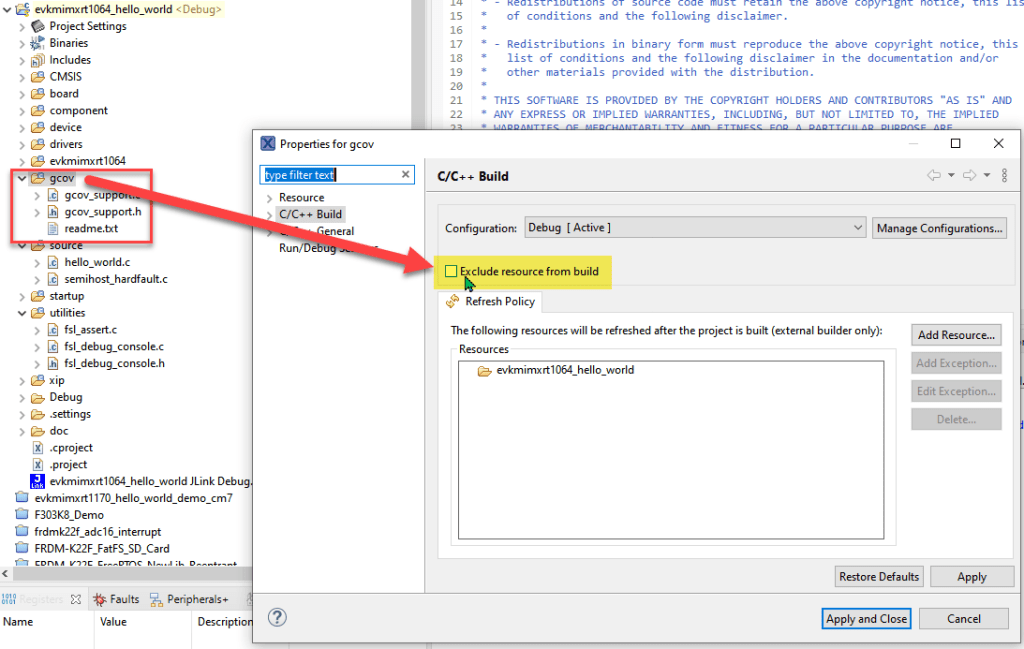
Task: Collapse the gcov folder
Action: point(23,178)
